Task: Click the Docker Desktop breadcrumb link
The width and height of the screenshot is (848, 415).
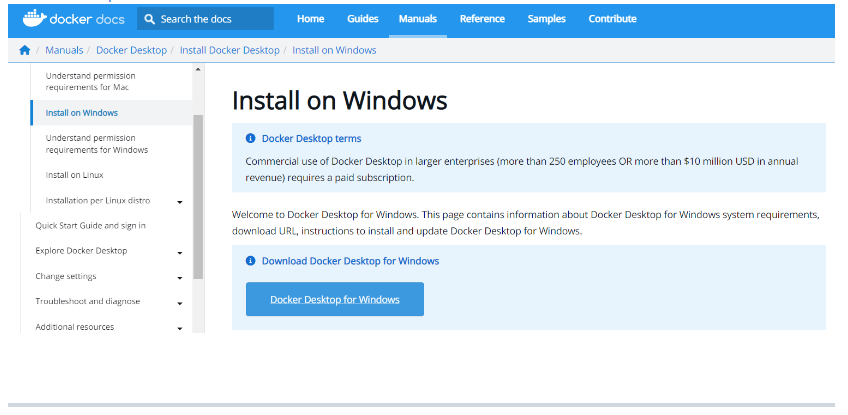Action: coord(131,50)
